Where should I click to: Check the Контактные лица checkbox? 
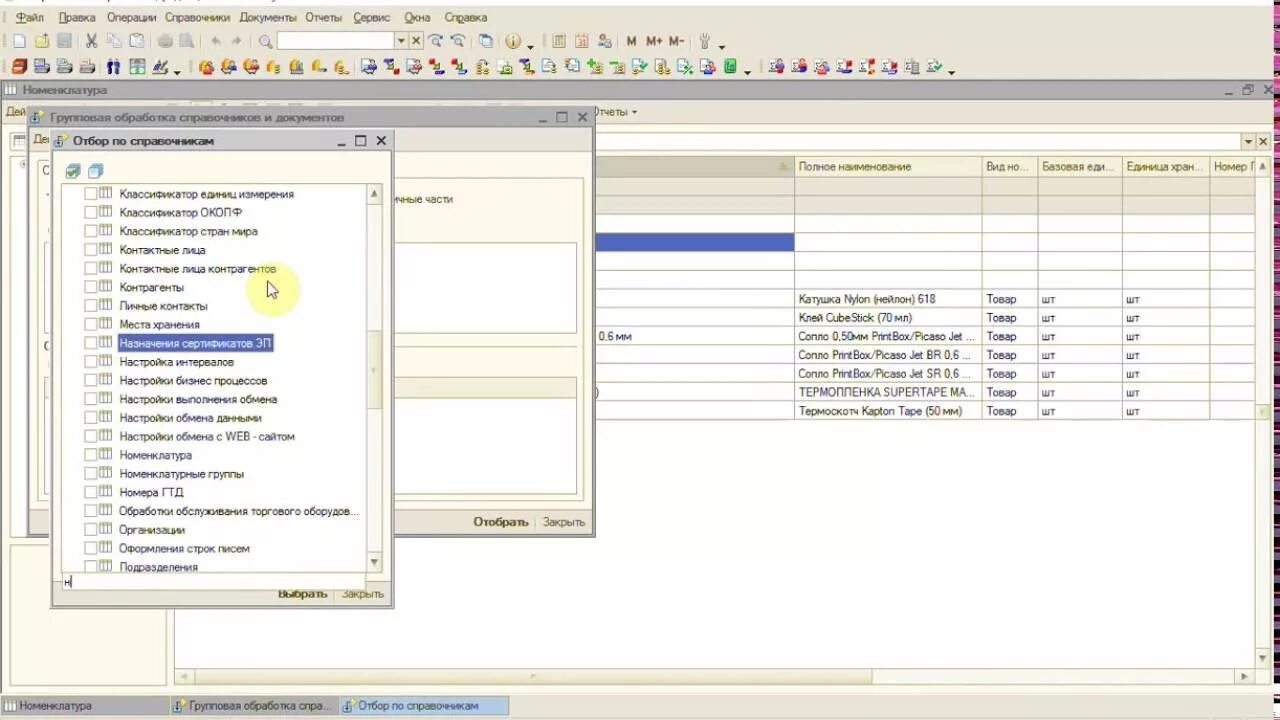coord(91,250)
